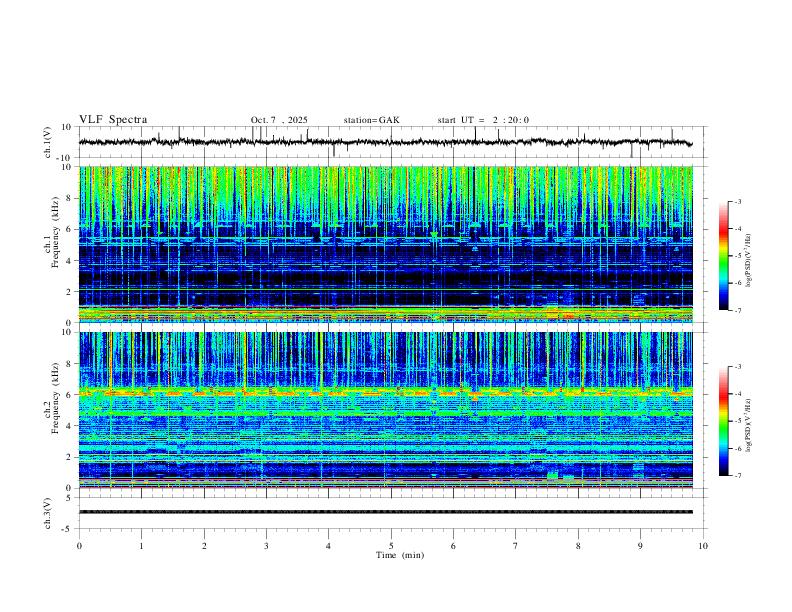Viewport: 792px width, 612px height.
Task: Click the '-10' tick on ch.1(V) axis
Action: pos(66,158)
